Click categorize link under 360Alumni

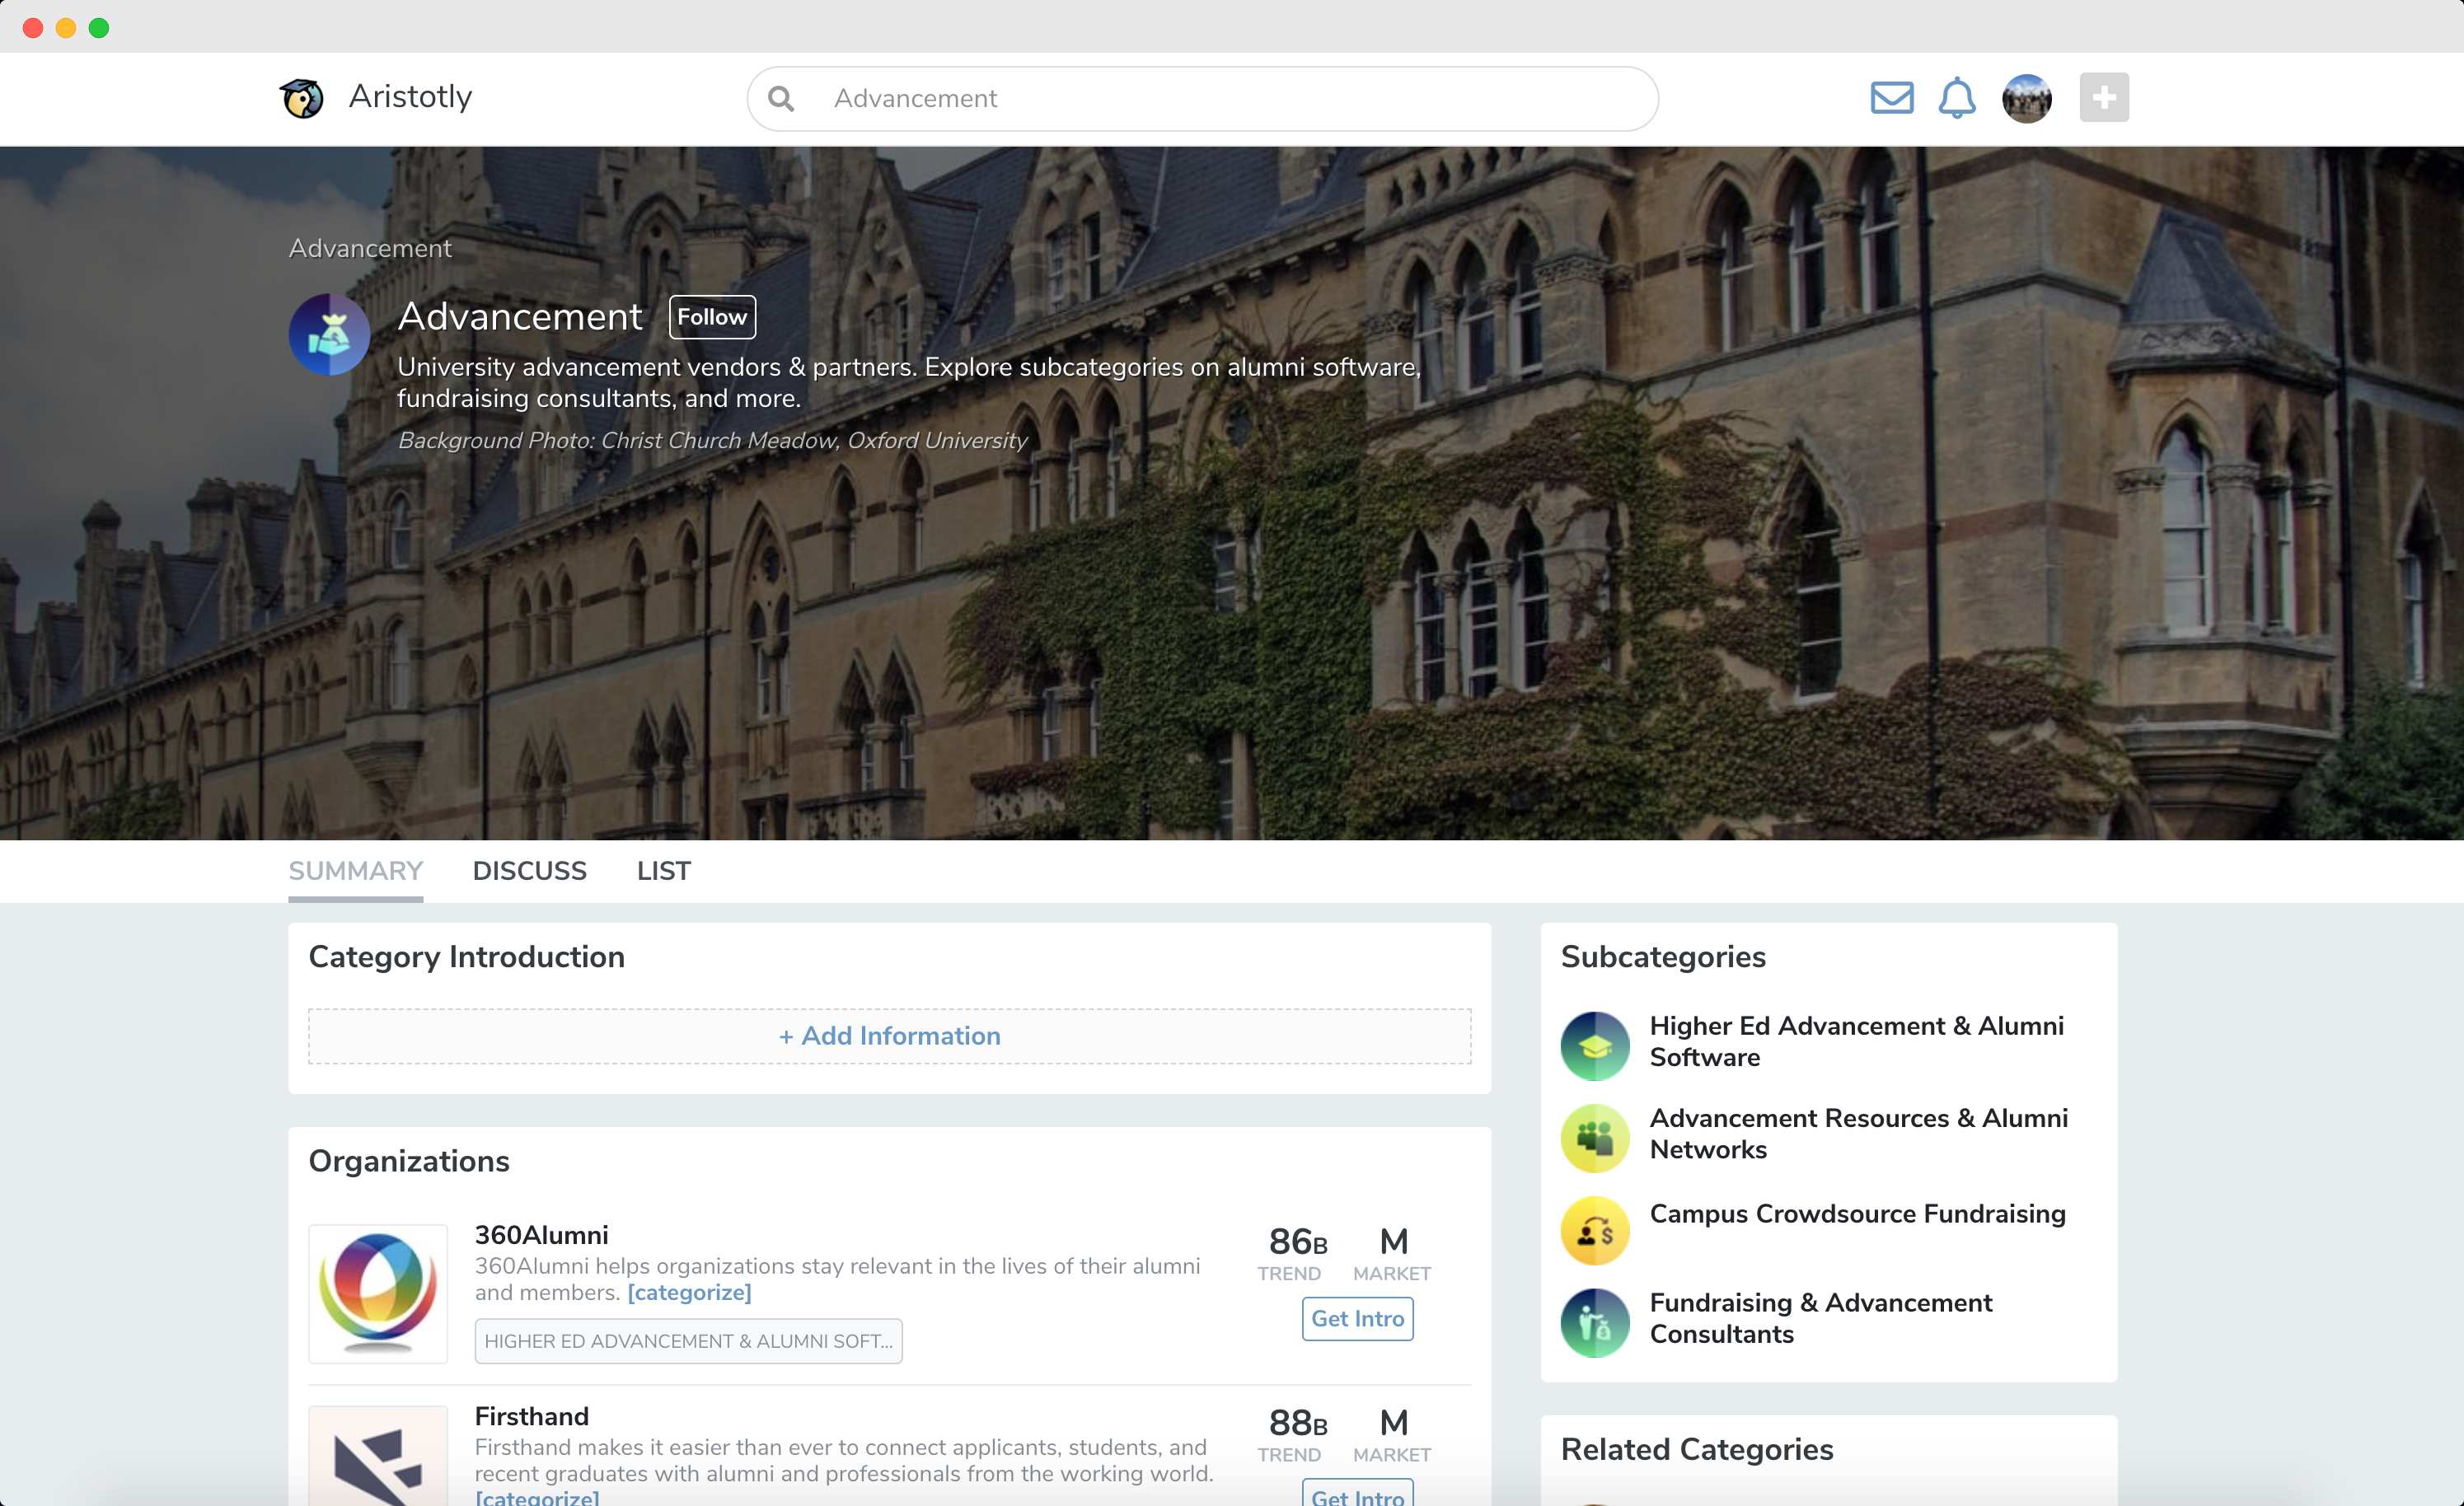[x=689, y=1292]
